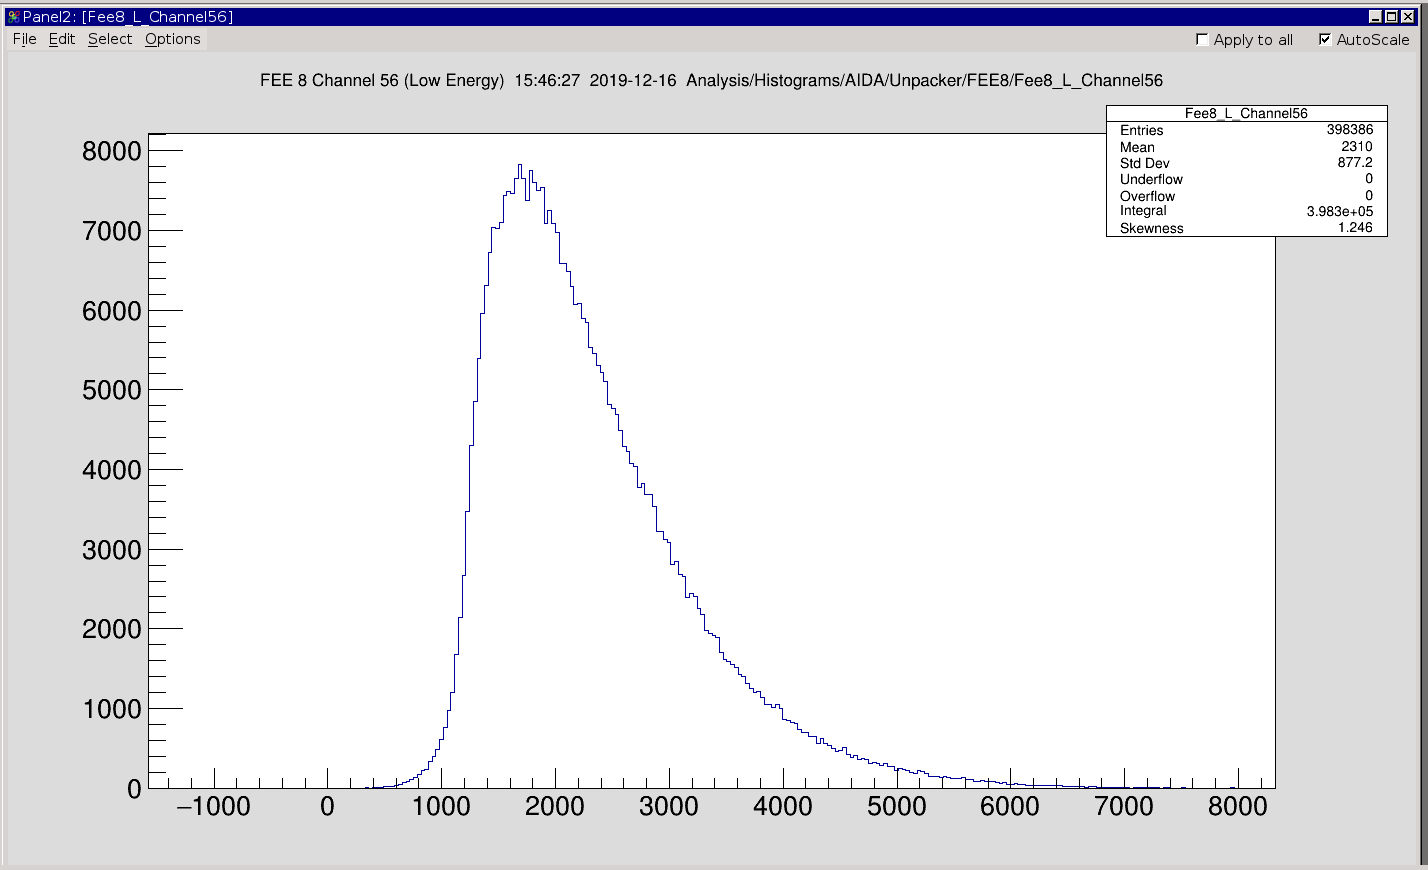Click the Overflow label in stats box
Screen dimensions: 1428x870
click(1148, 196)
